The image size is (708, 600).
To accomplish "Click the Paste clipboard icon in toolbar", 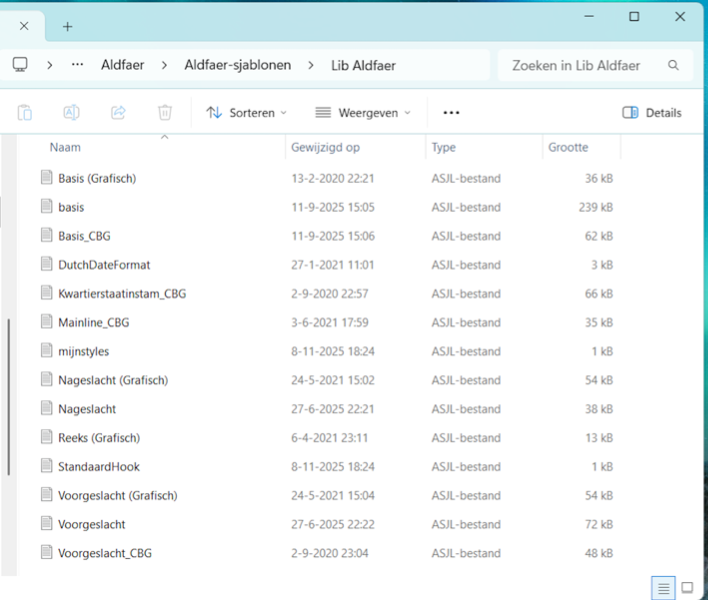I will click(25, 113).
